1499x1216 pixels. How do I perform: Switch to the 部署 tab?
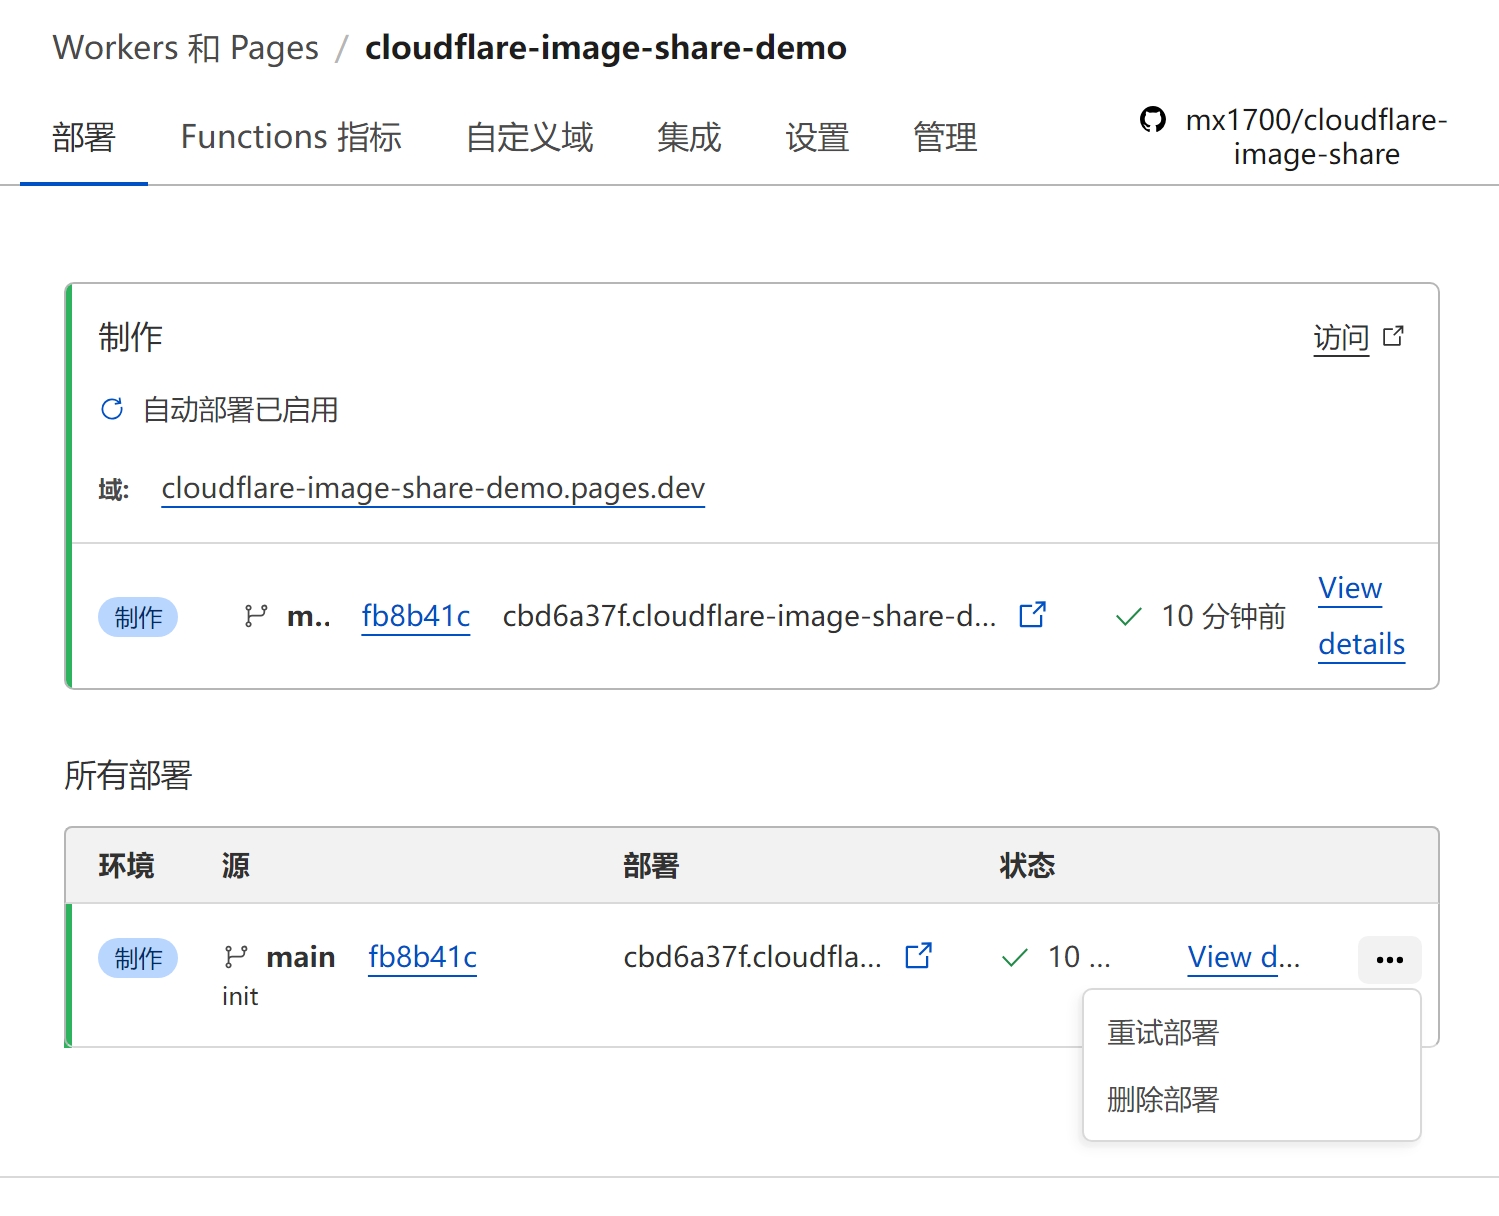tap(84, 137)
